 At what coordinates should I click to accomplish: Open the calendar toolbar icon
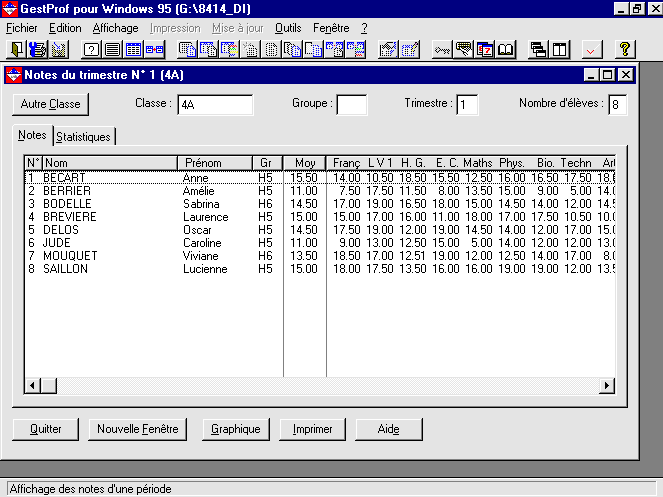(485, 49)
